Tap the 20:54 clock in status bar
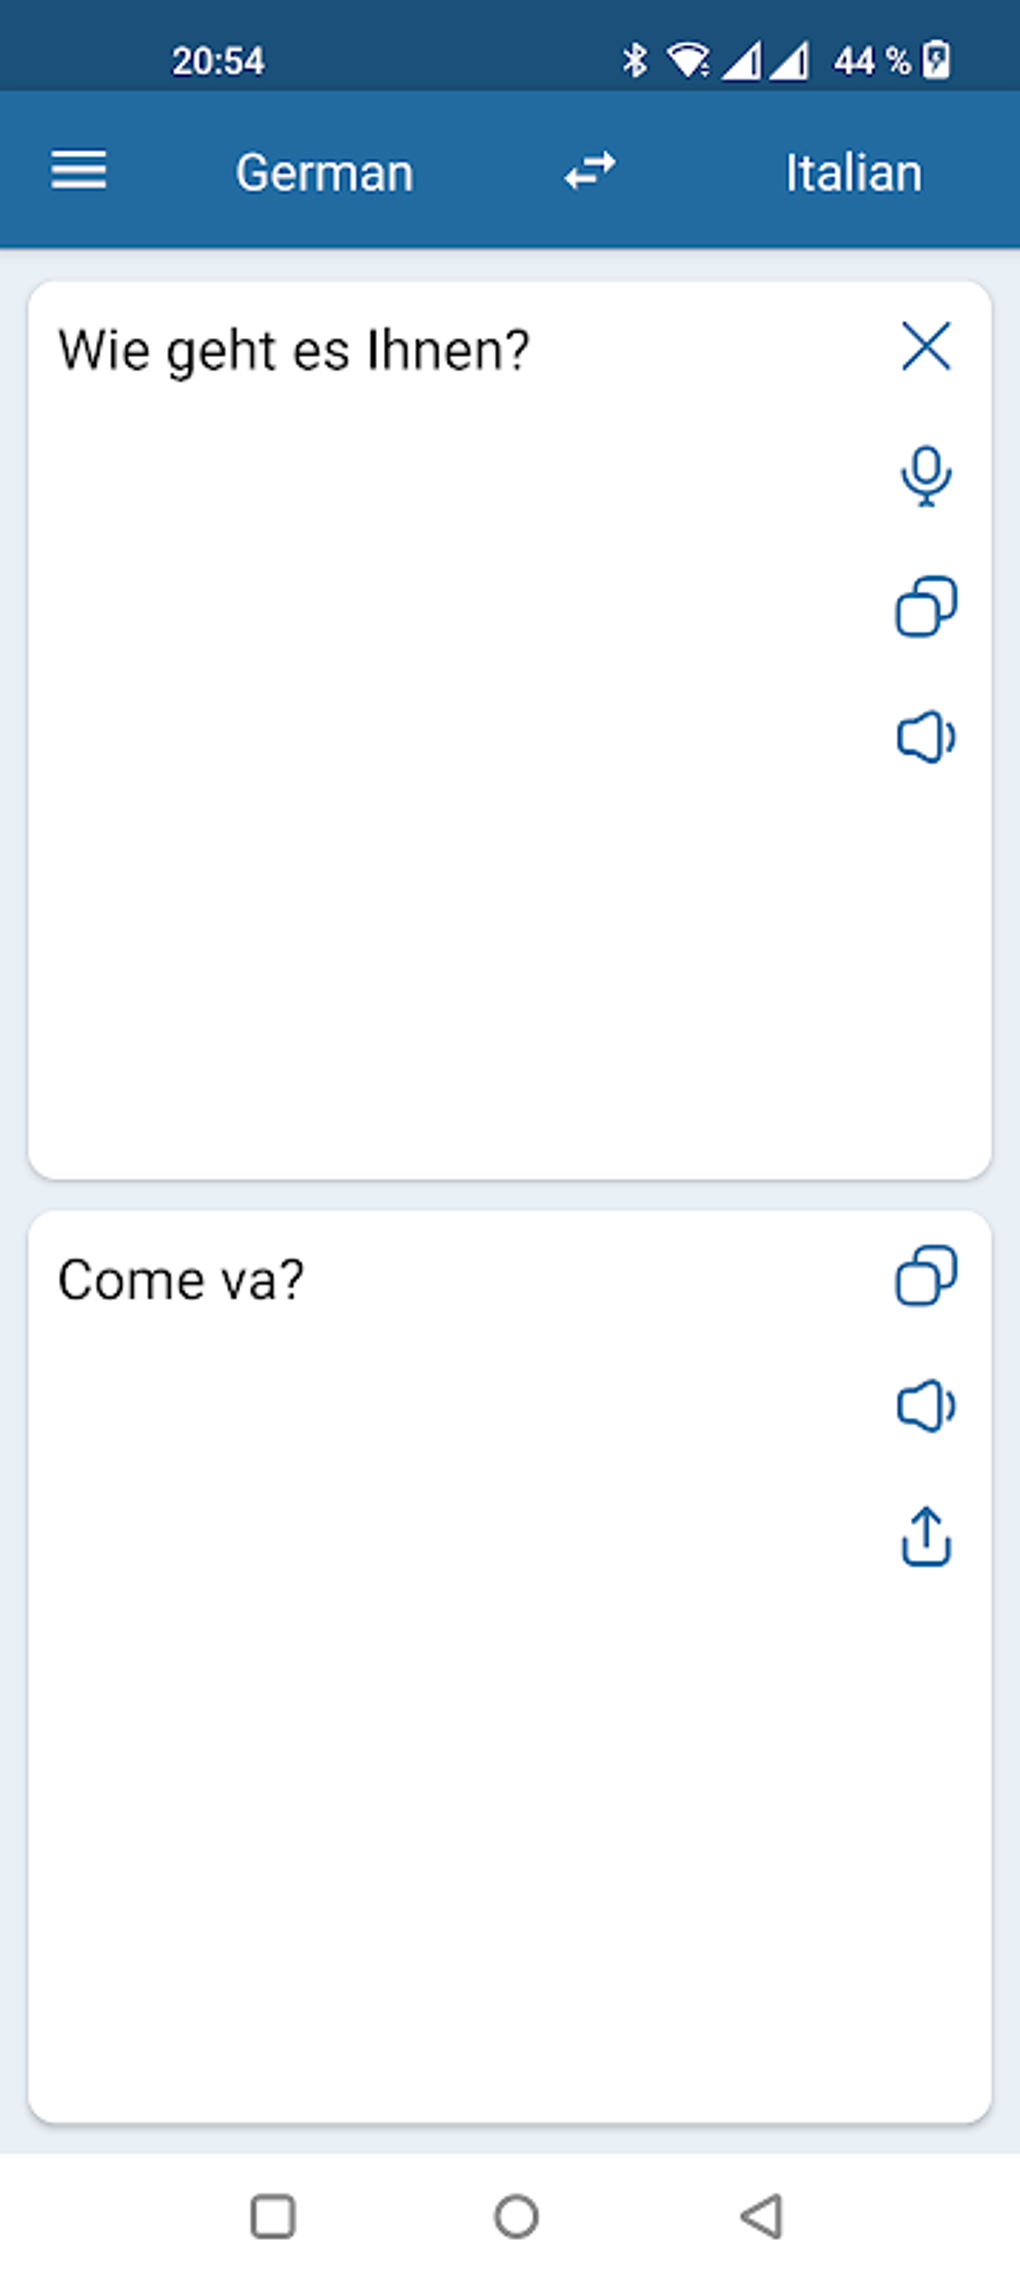This screenshot has width=1020, height=2279. [218, 61]
